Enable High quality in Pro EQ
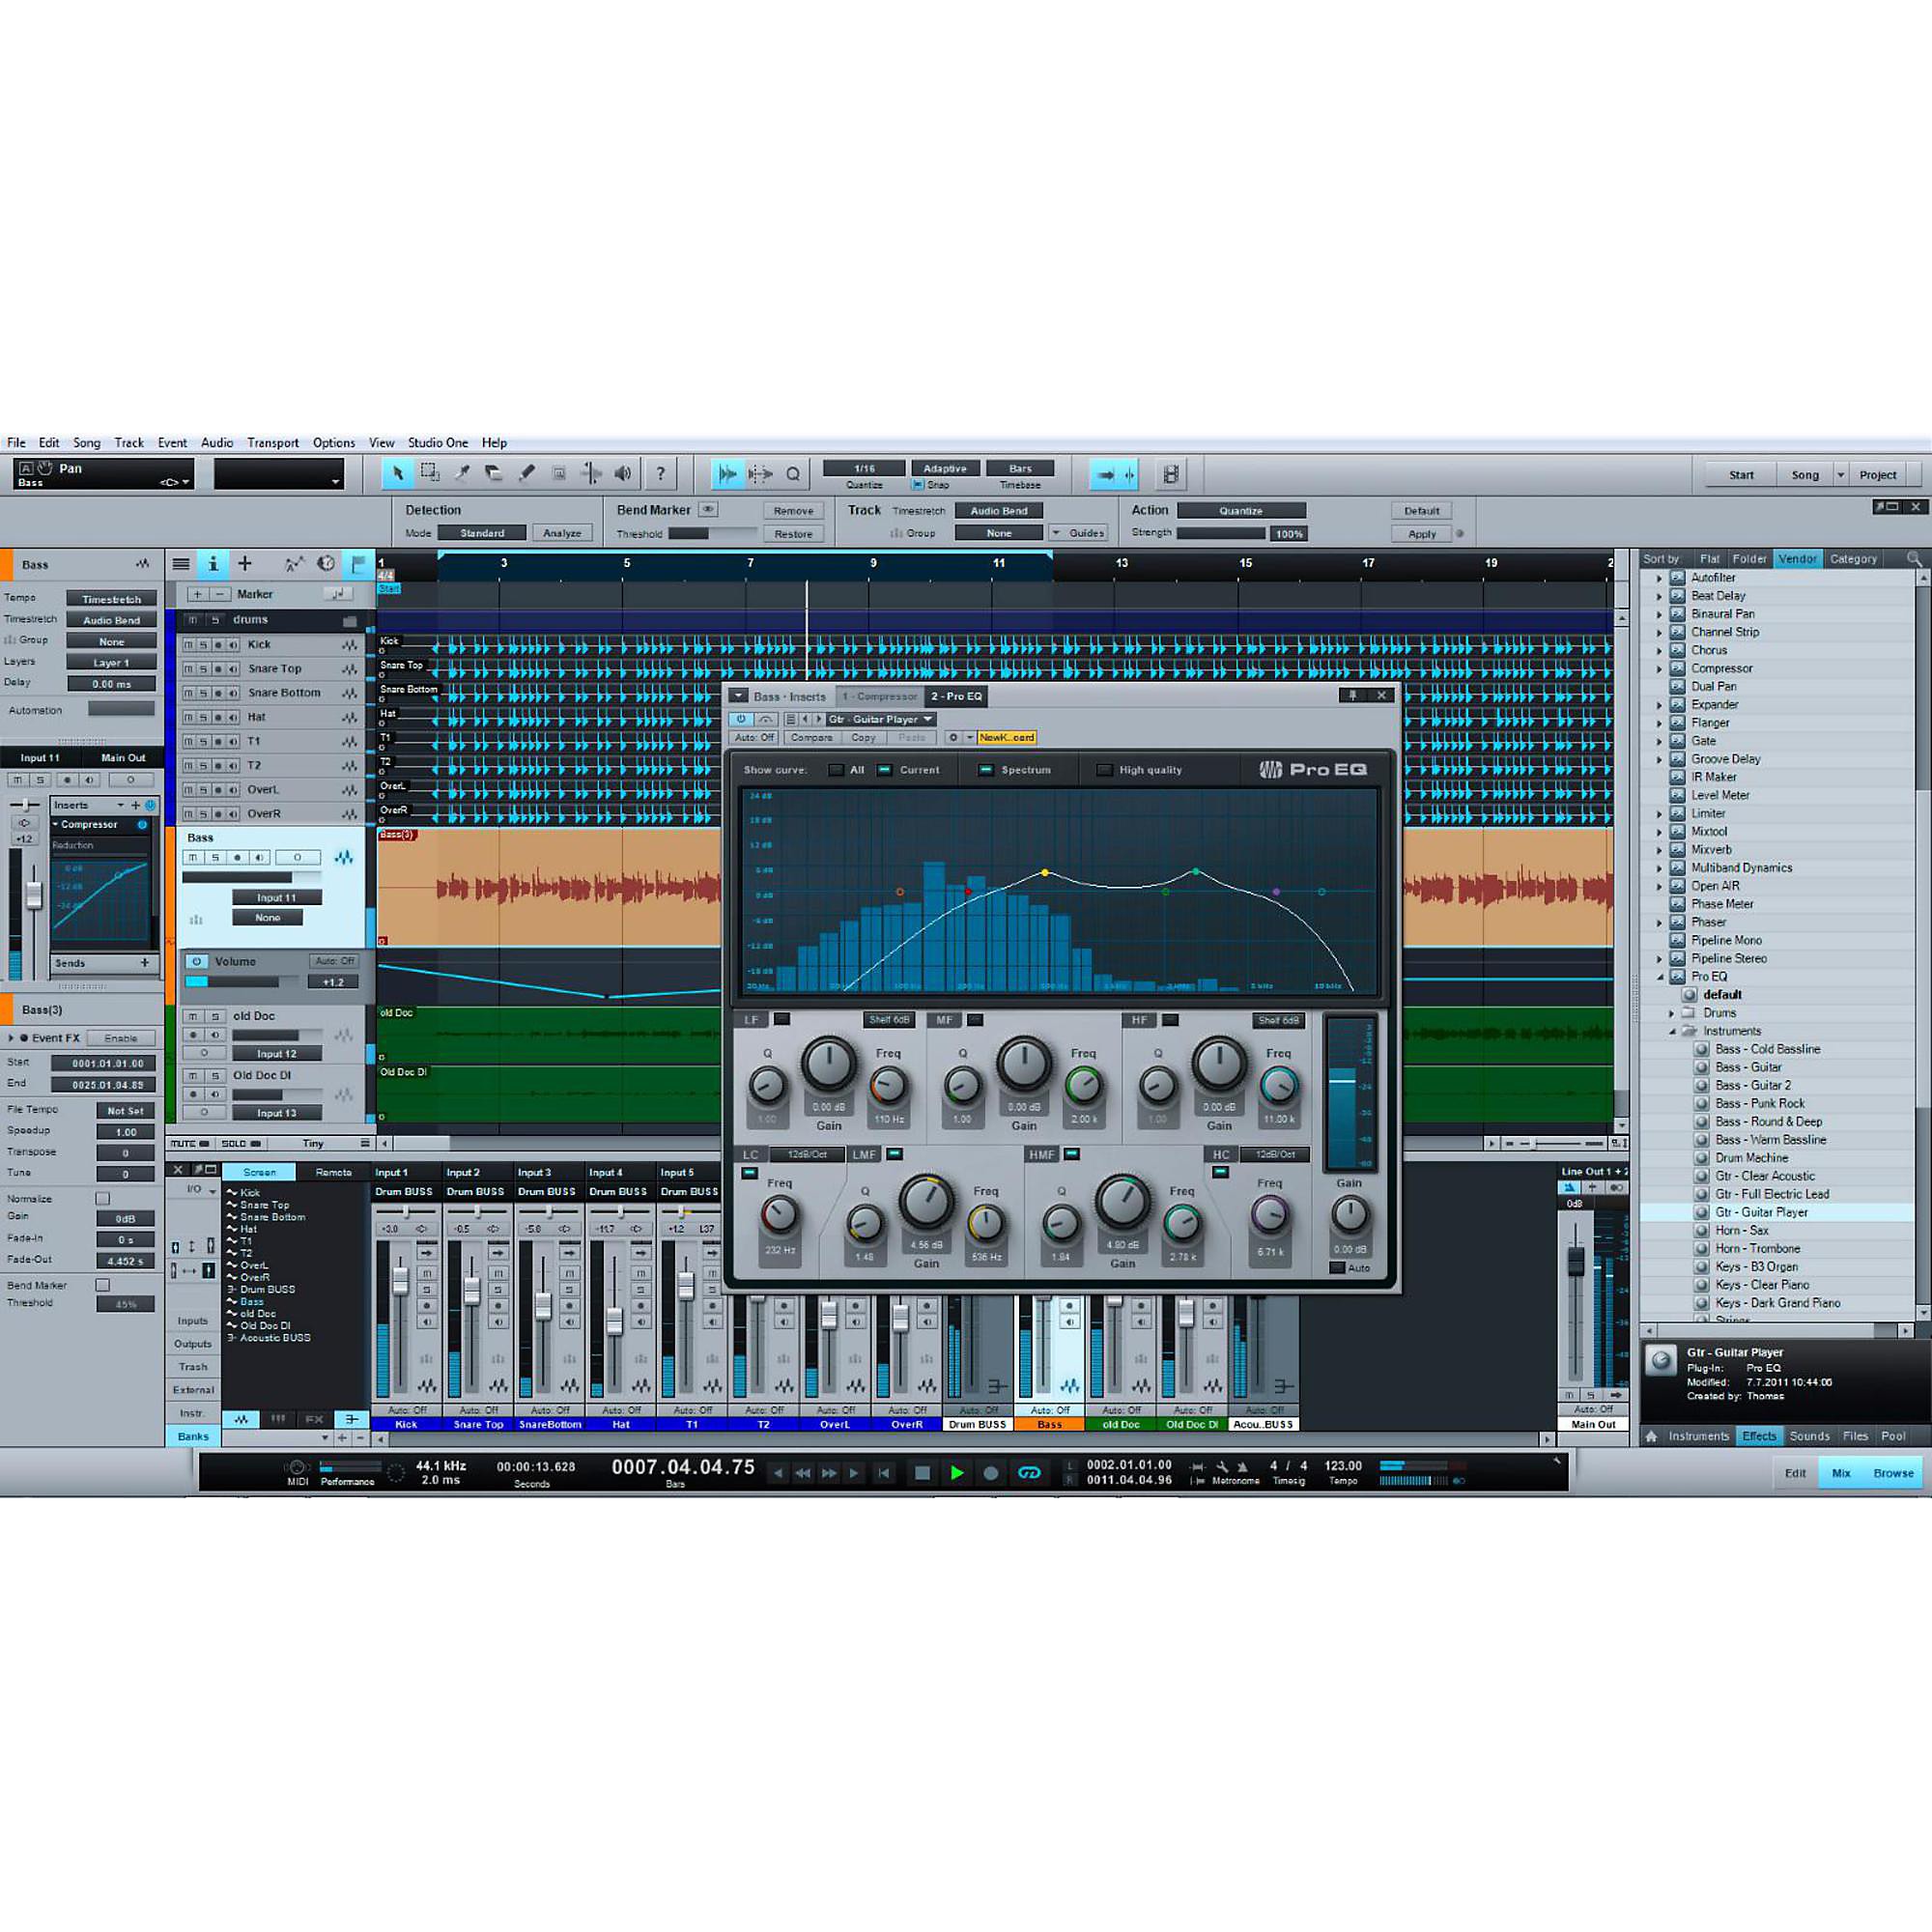The image size is (1932, 1932). [x=1104, y=770]
